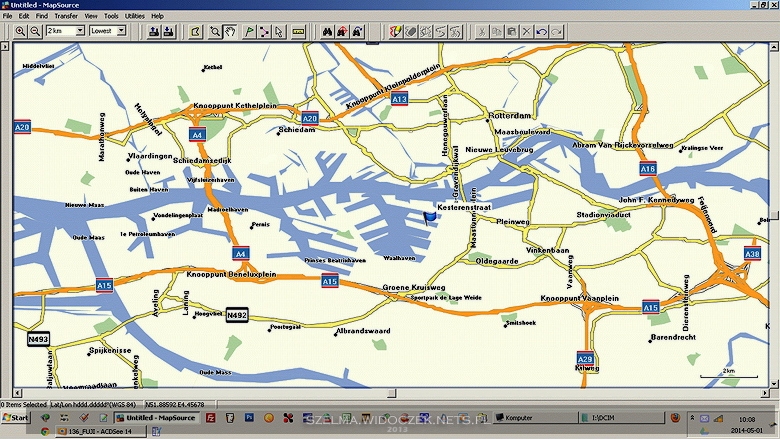
Task: Click the Find Recently Found Places icon
Action: (357, 31)
